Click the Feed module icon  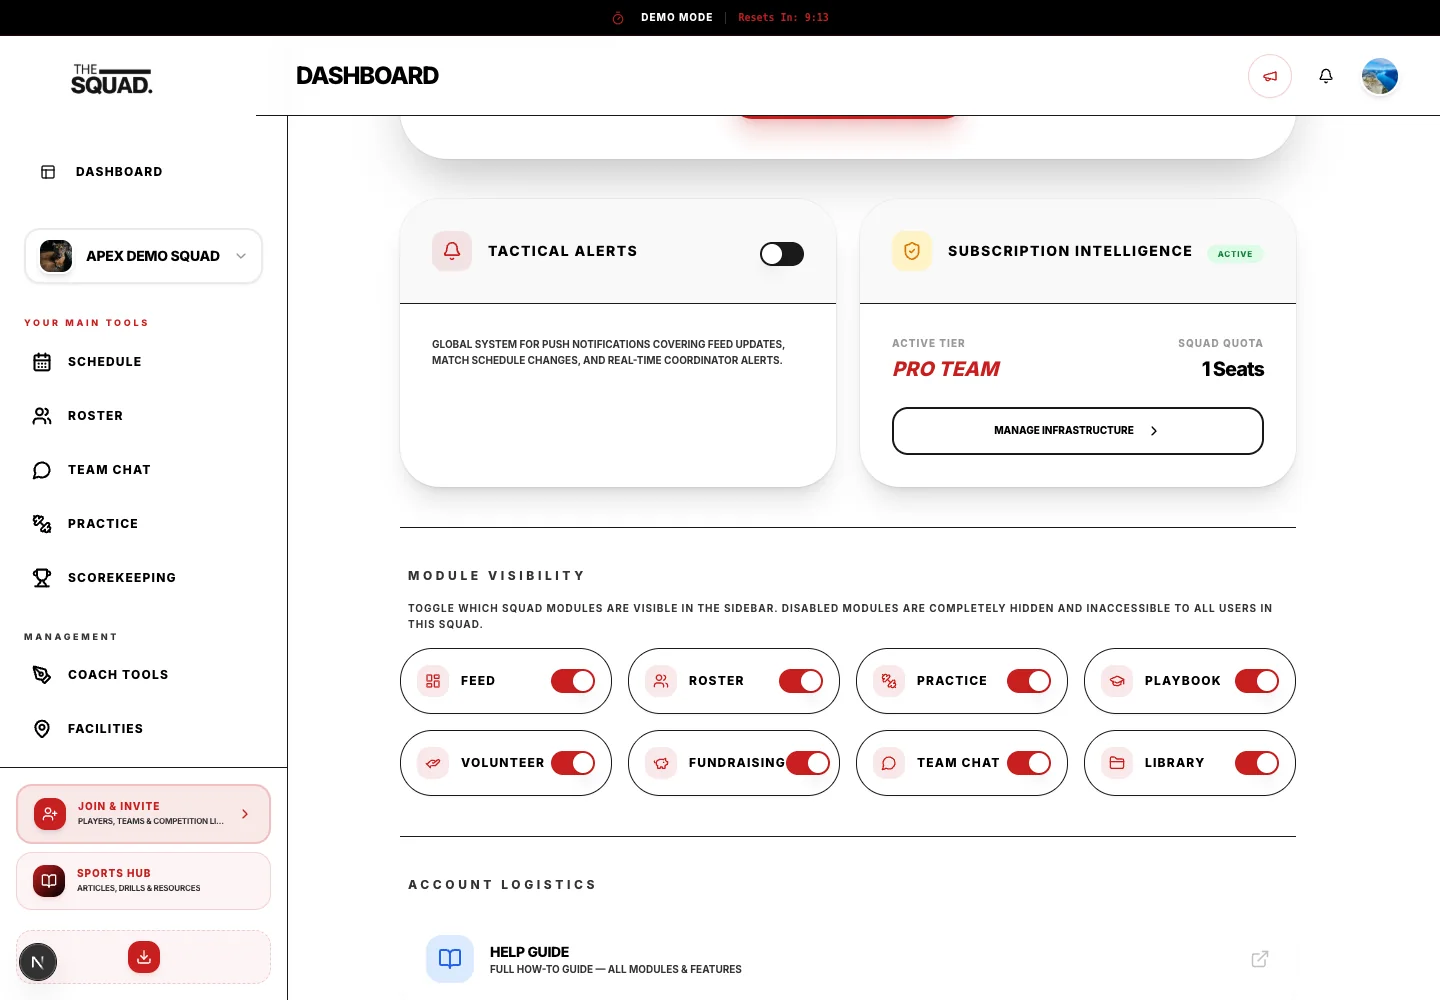(x=433, y=681)
